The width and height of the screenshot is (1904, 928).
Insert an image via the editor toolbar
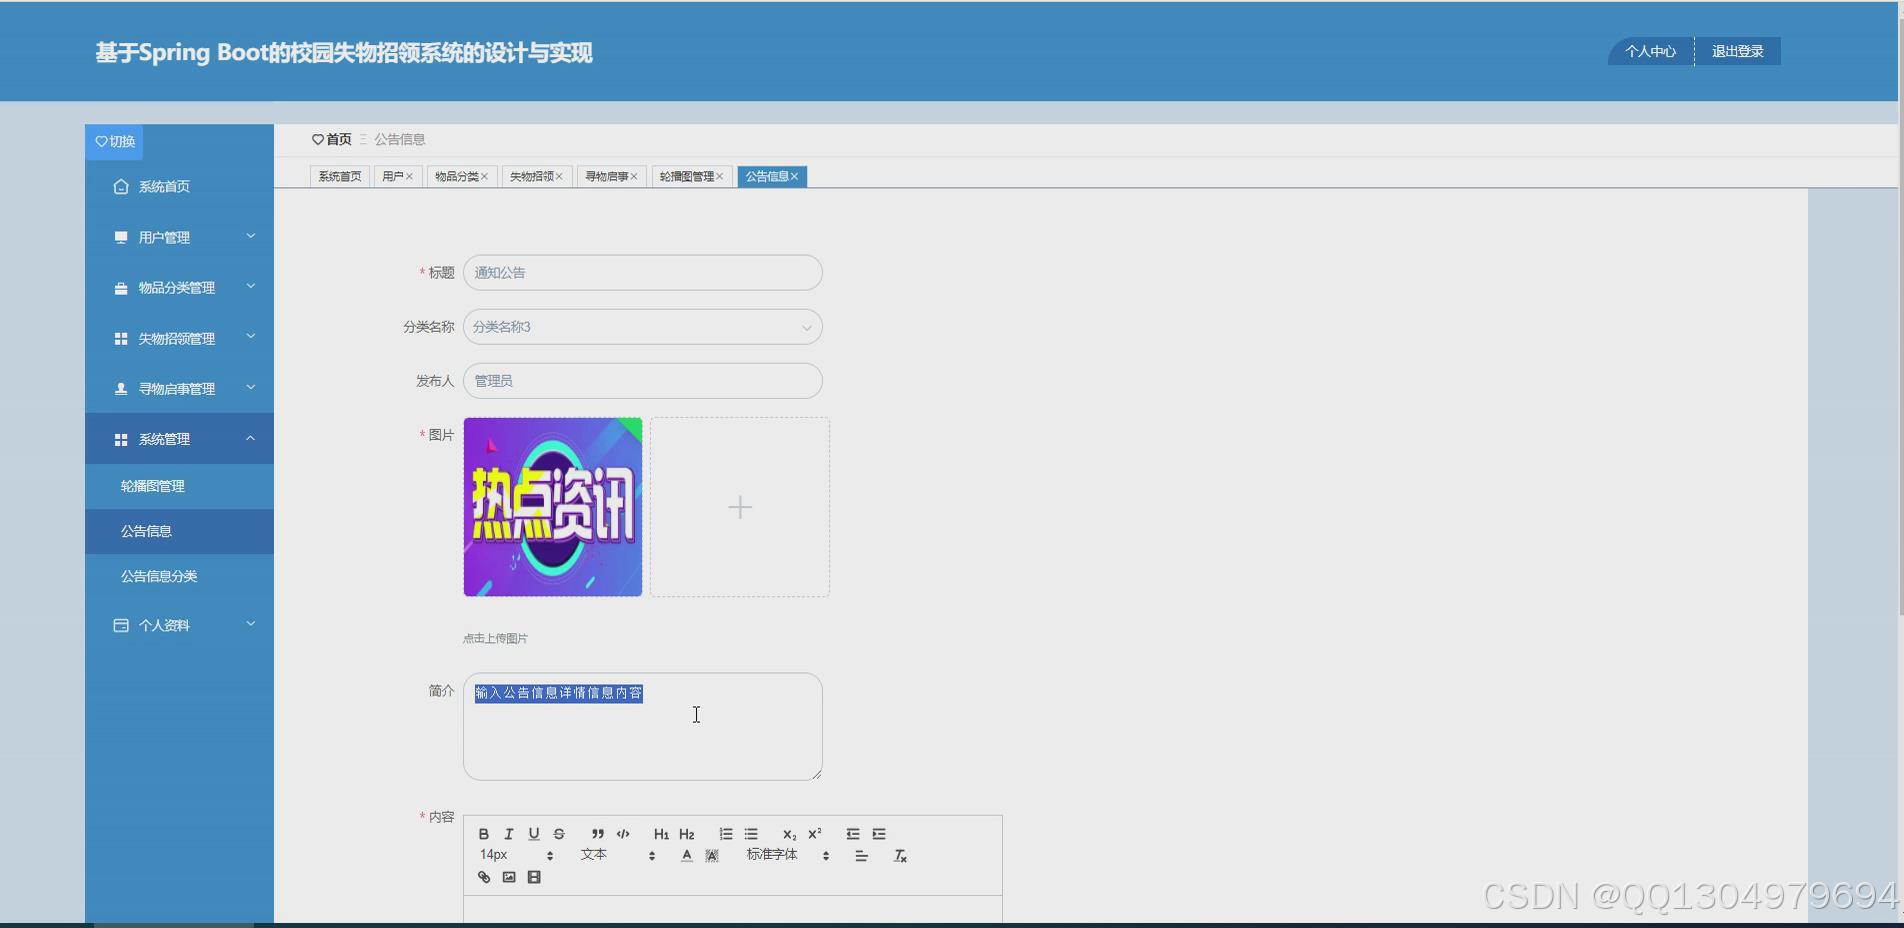(x=509, y=877)
